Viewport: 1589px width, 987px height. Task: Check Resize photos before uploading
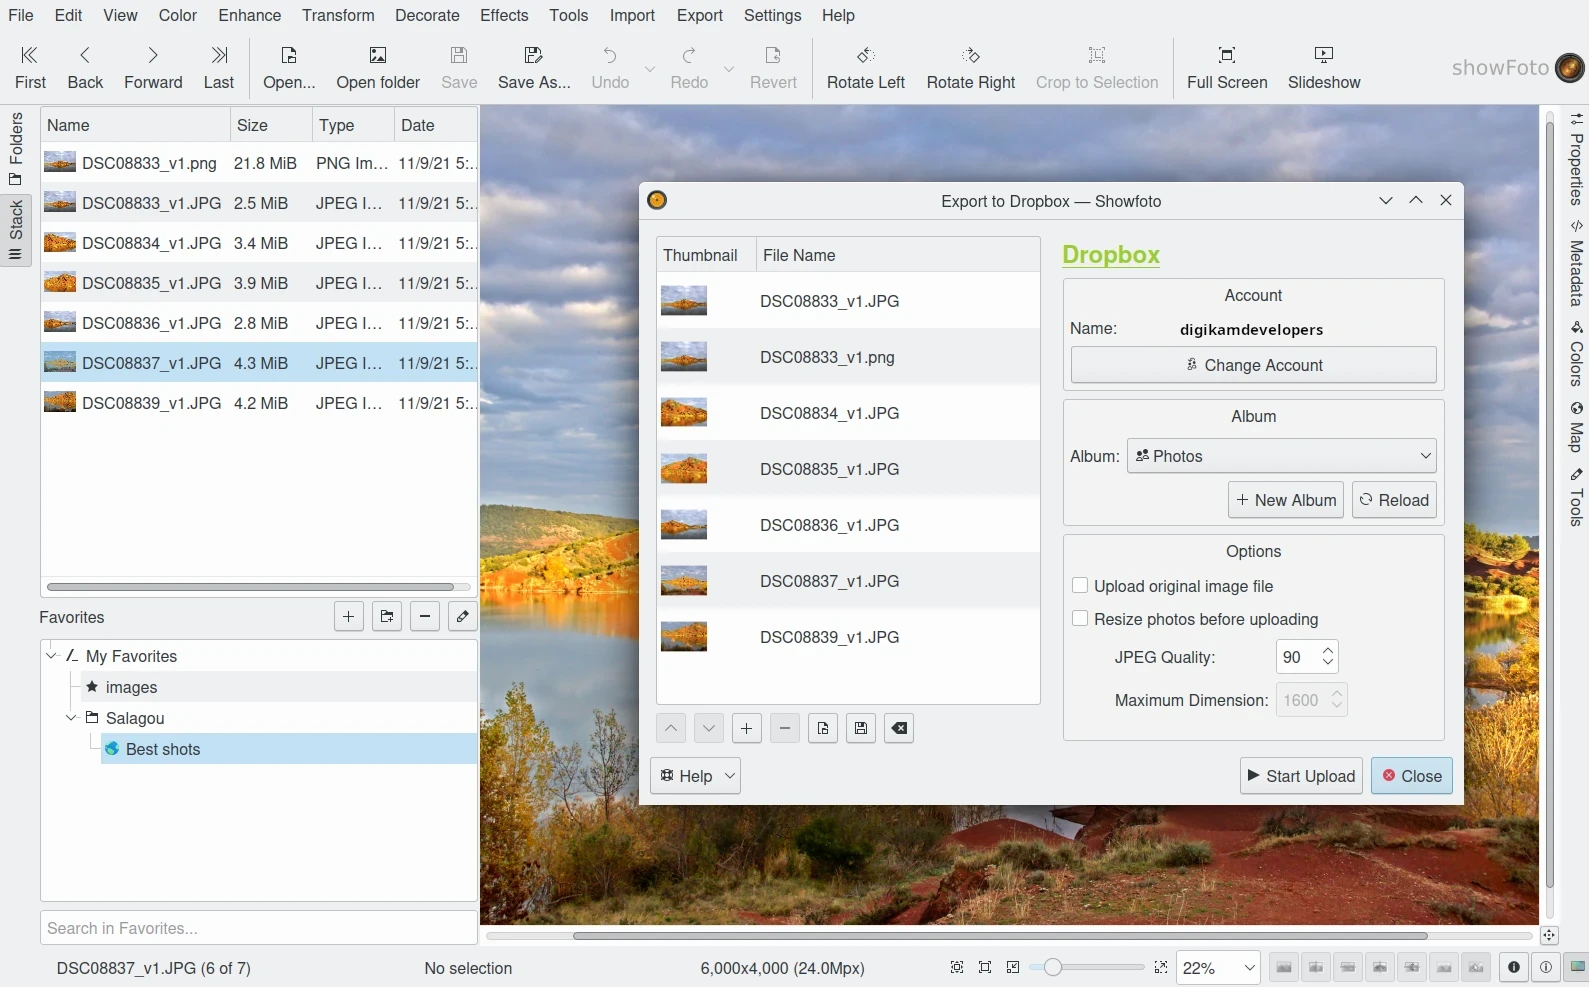pyautogui.click(x=1080, y=619)
